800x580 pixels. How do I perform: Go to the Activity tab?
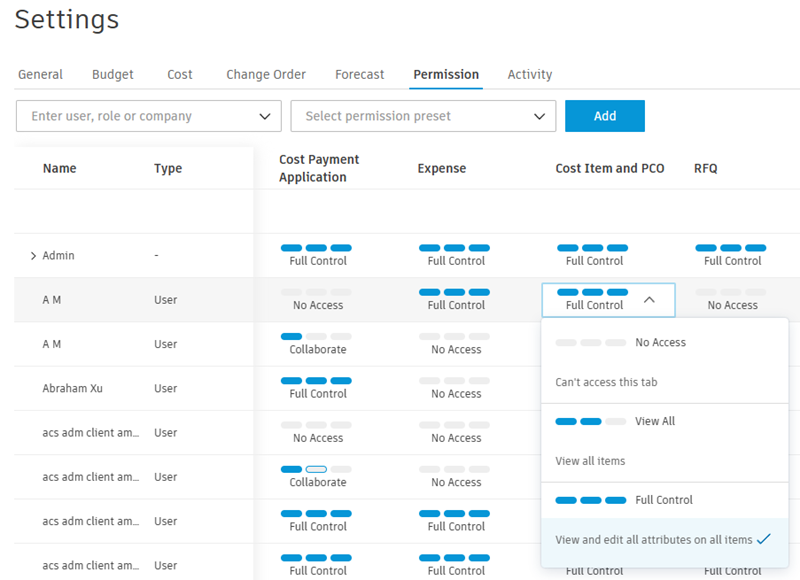click(529, 74)
